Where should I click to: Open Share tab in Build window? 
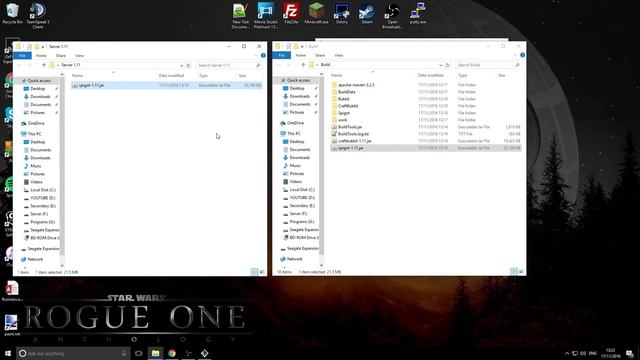[x=320, y=55]
